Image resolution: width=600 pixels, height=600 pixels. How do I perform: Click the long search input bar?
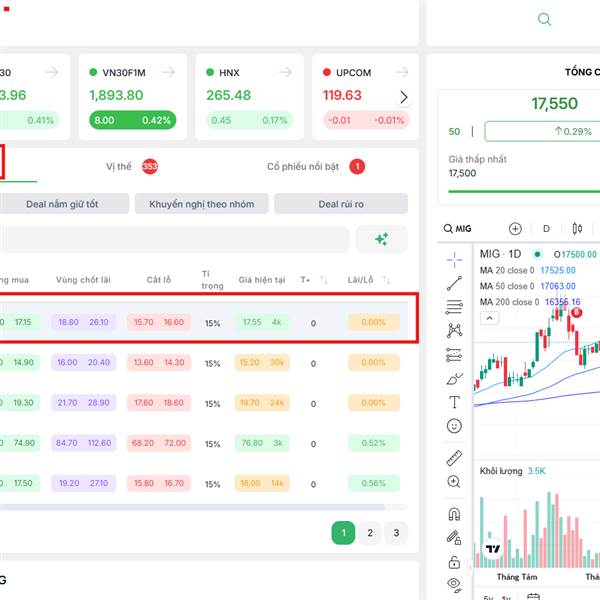(174, 239)
